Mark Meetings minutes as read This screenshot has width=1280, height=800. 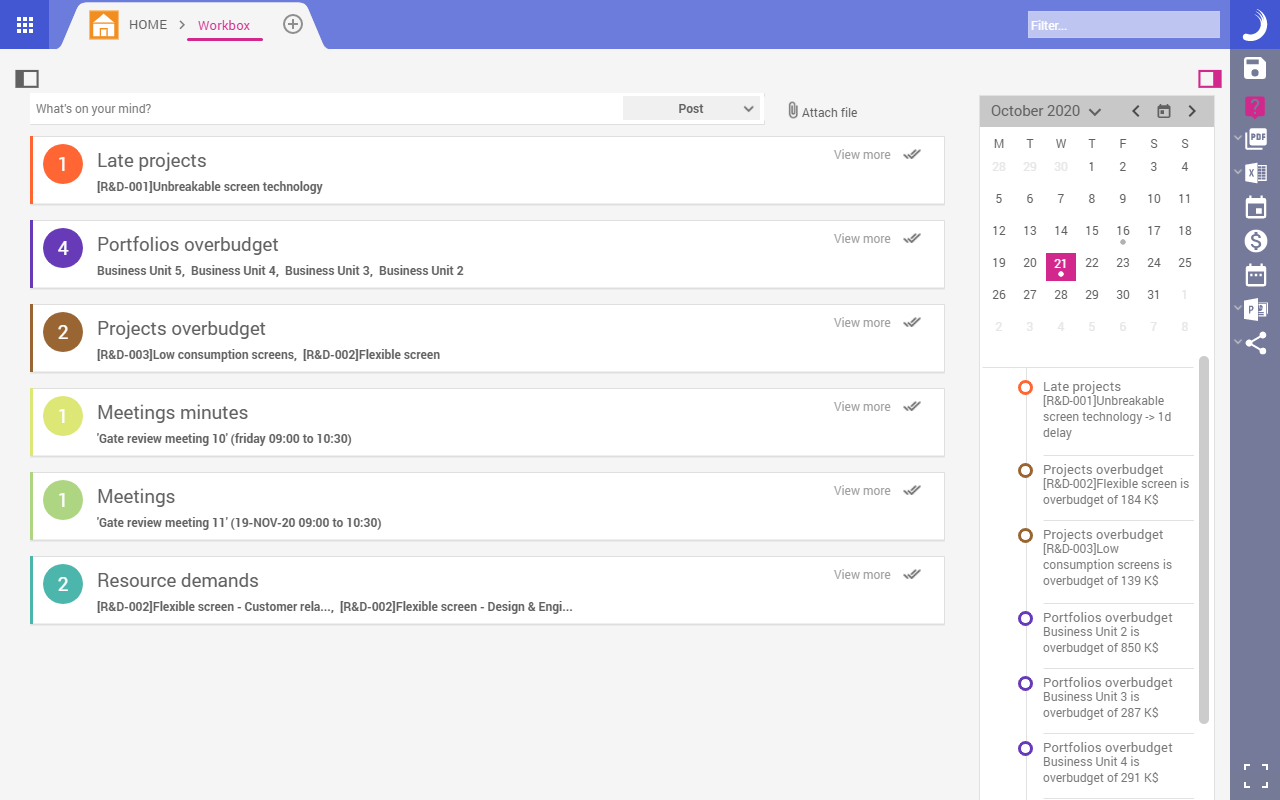911,406
